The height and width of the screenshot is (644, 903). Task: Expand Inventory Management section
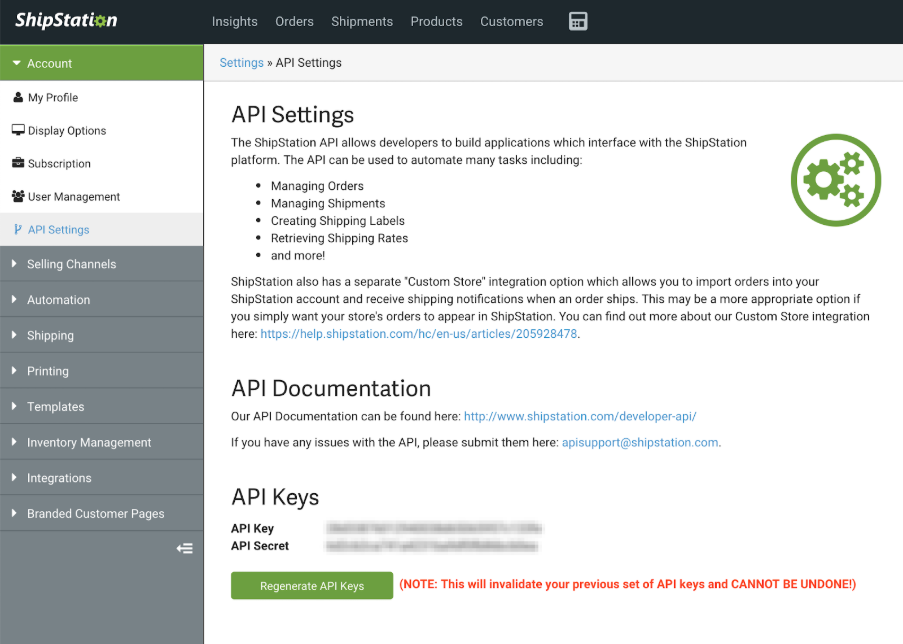point(89,442)
